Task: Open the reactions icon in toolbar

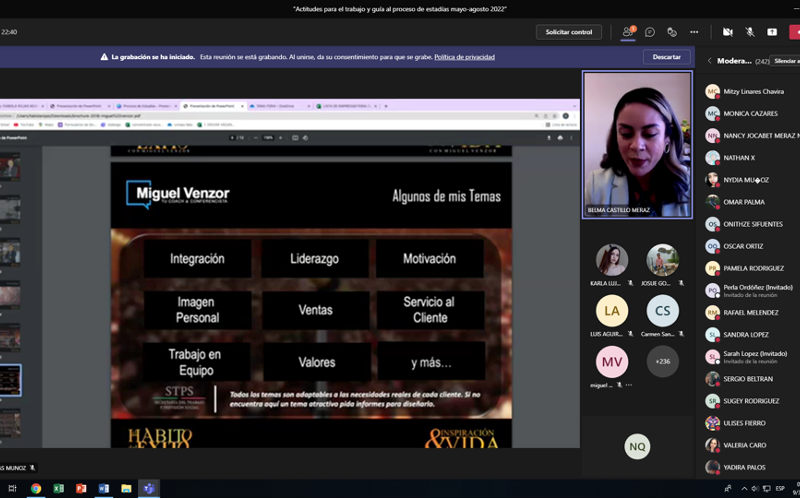Action: (672, 32)
